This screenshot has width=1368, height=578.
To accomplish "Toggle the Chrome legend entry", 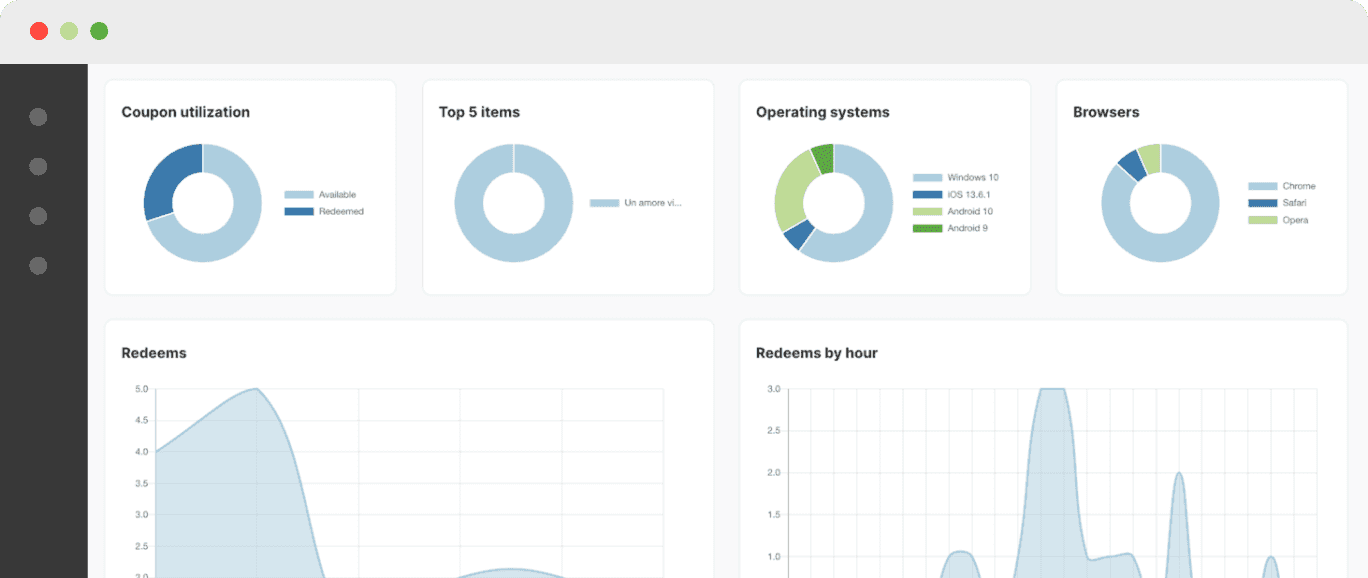I will point(1282,186).
